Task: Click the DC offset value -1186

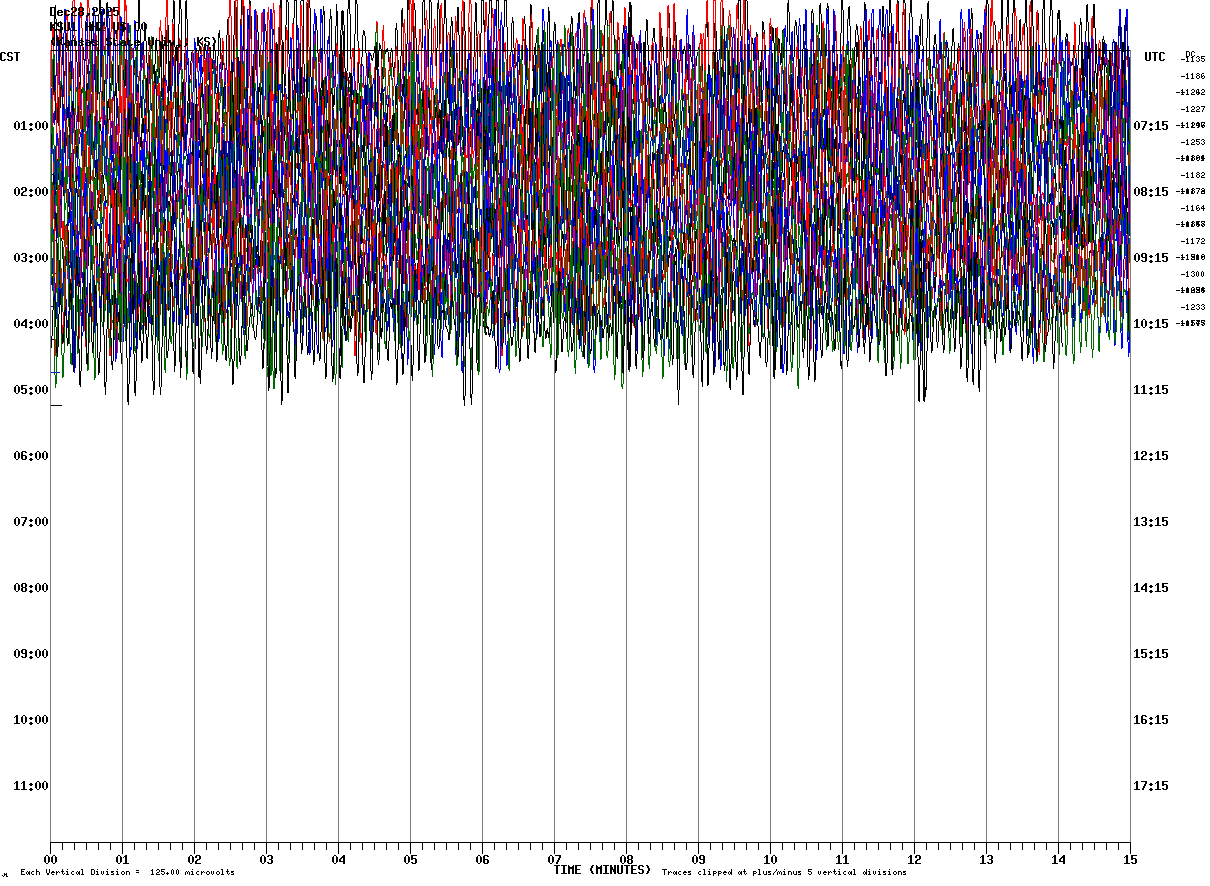Action: click(x=1193, y=76)
